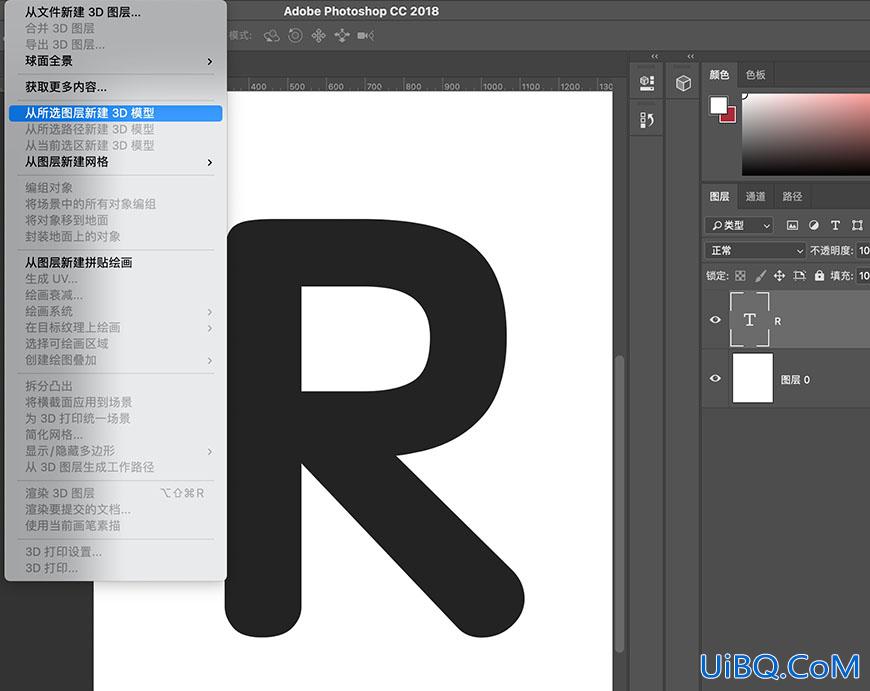Lock artboard auto-nesting icon

(800, 275)
